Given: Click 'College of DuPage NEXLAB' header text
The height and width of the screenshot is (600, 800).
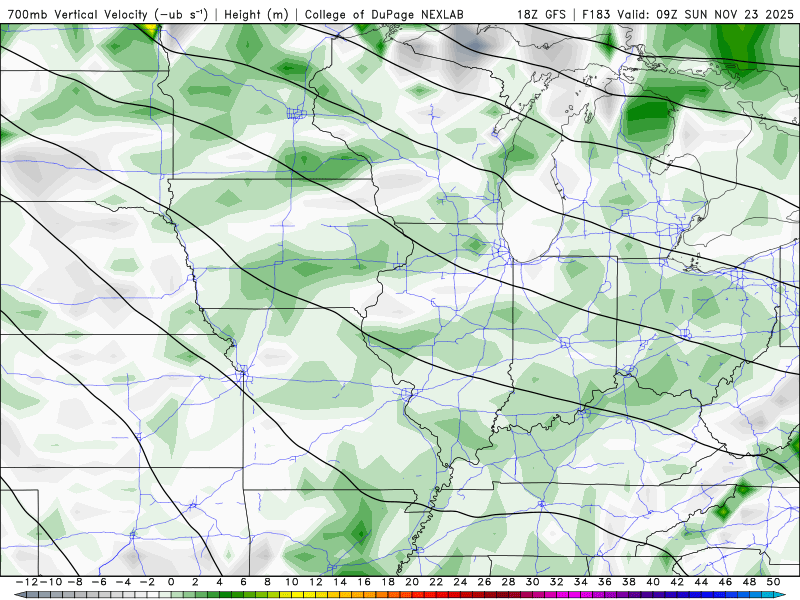Looking at the screenshot, I should [384, 15].
